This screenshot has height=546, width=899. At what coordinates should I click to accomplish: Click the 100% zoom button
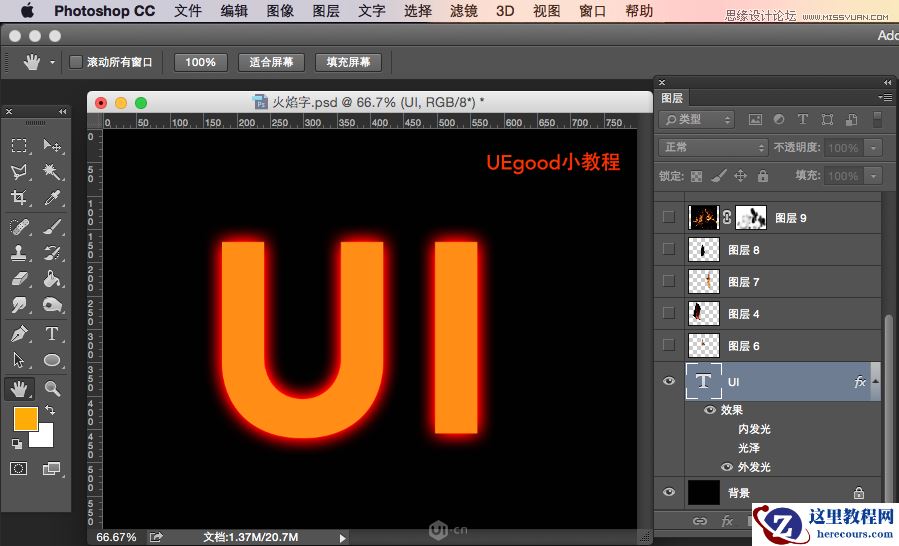[x=201, y=62]
